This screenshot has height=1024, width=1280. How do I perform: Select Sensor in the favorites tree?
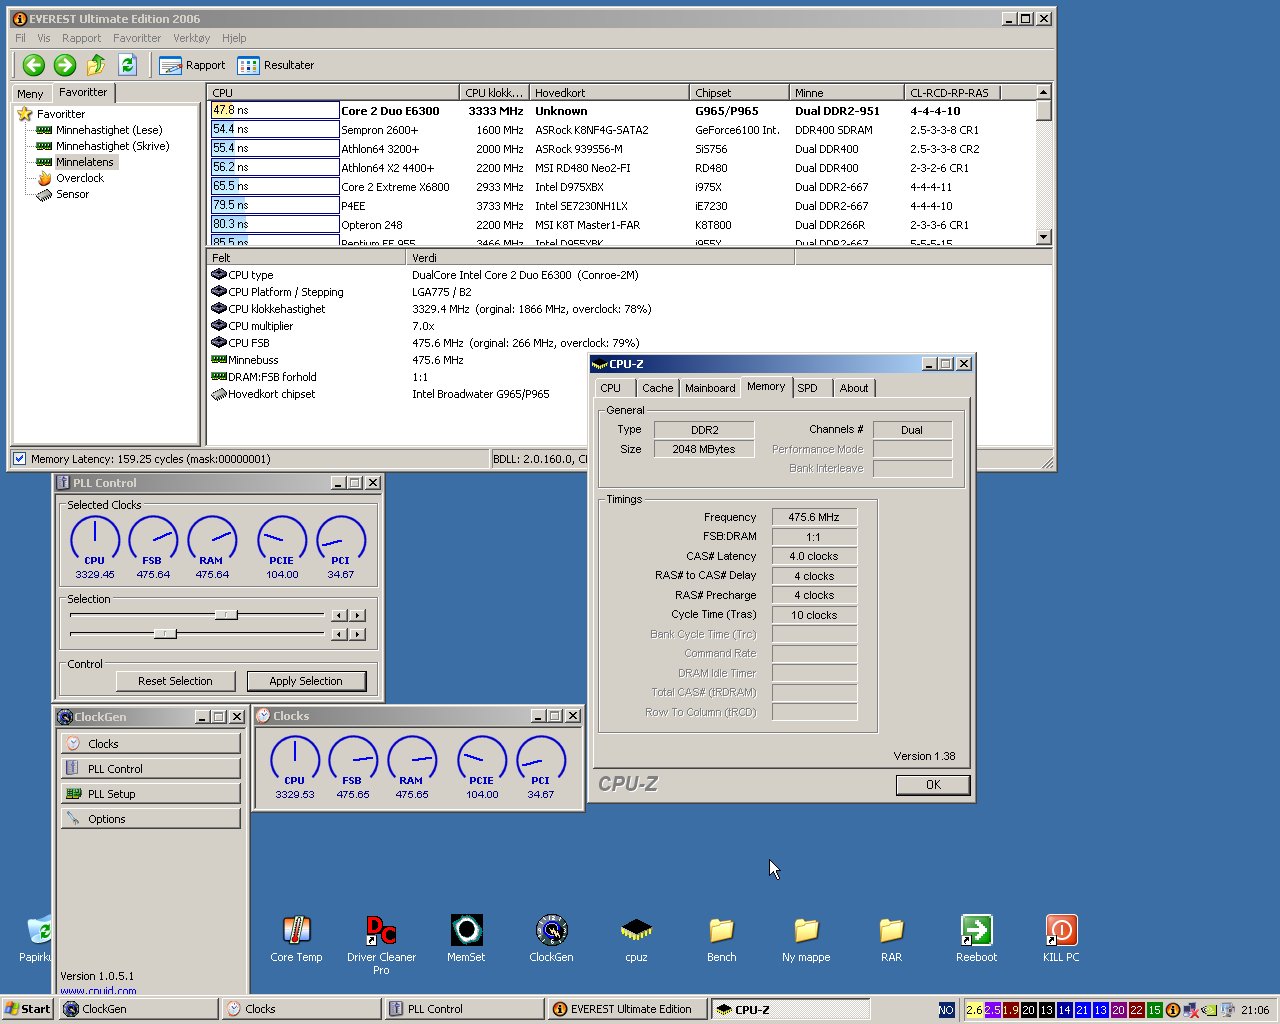[x=72, y=194]
